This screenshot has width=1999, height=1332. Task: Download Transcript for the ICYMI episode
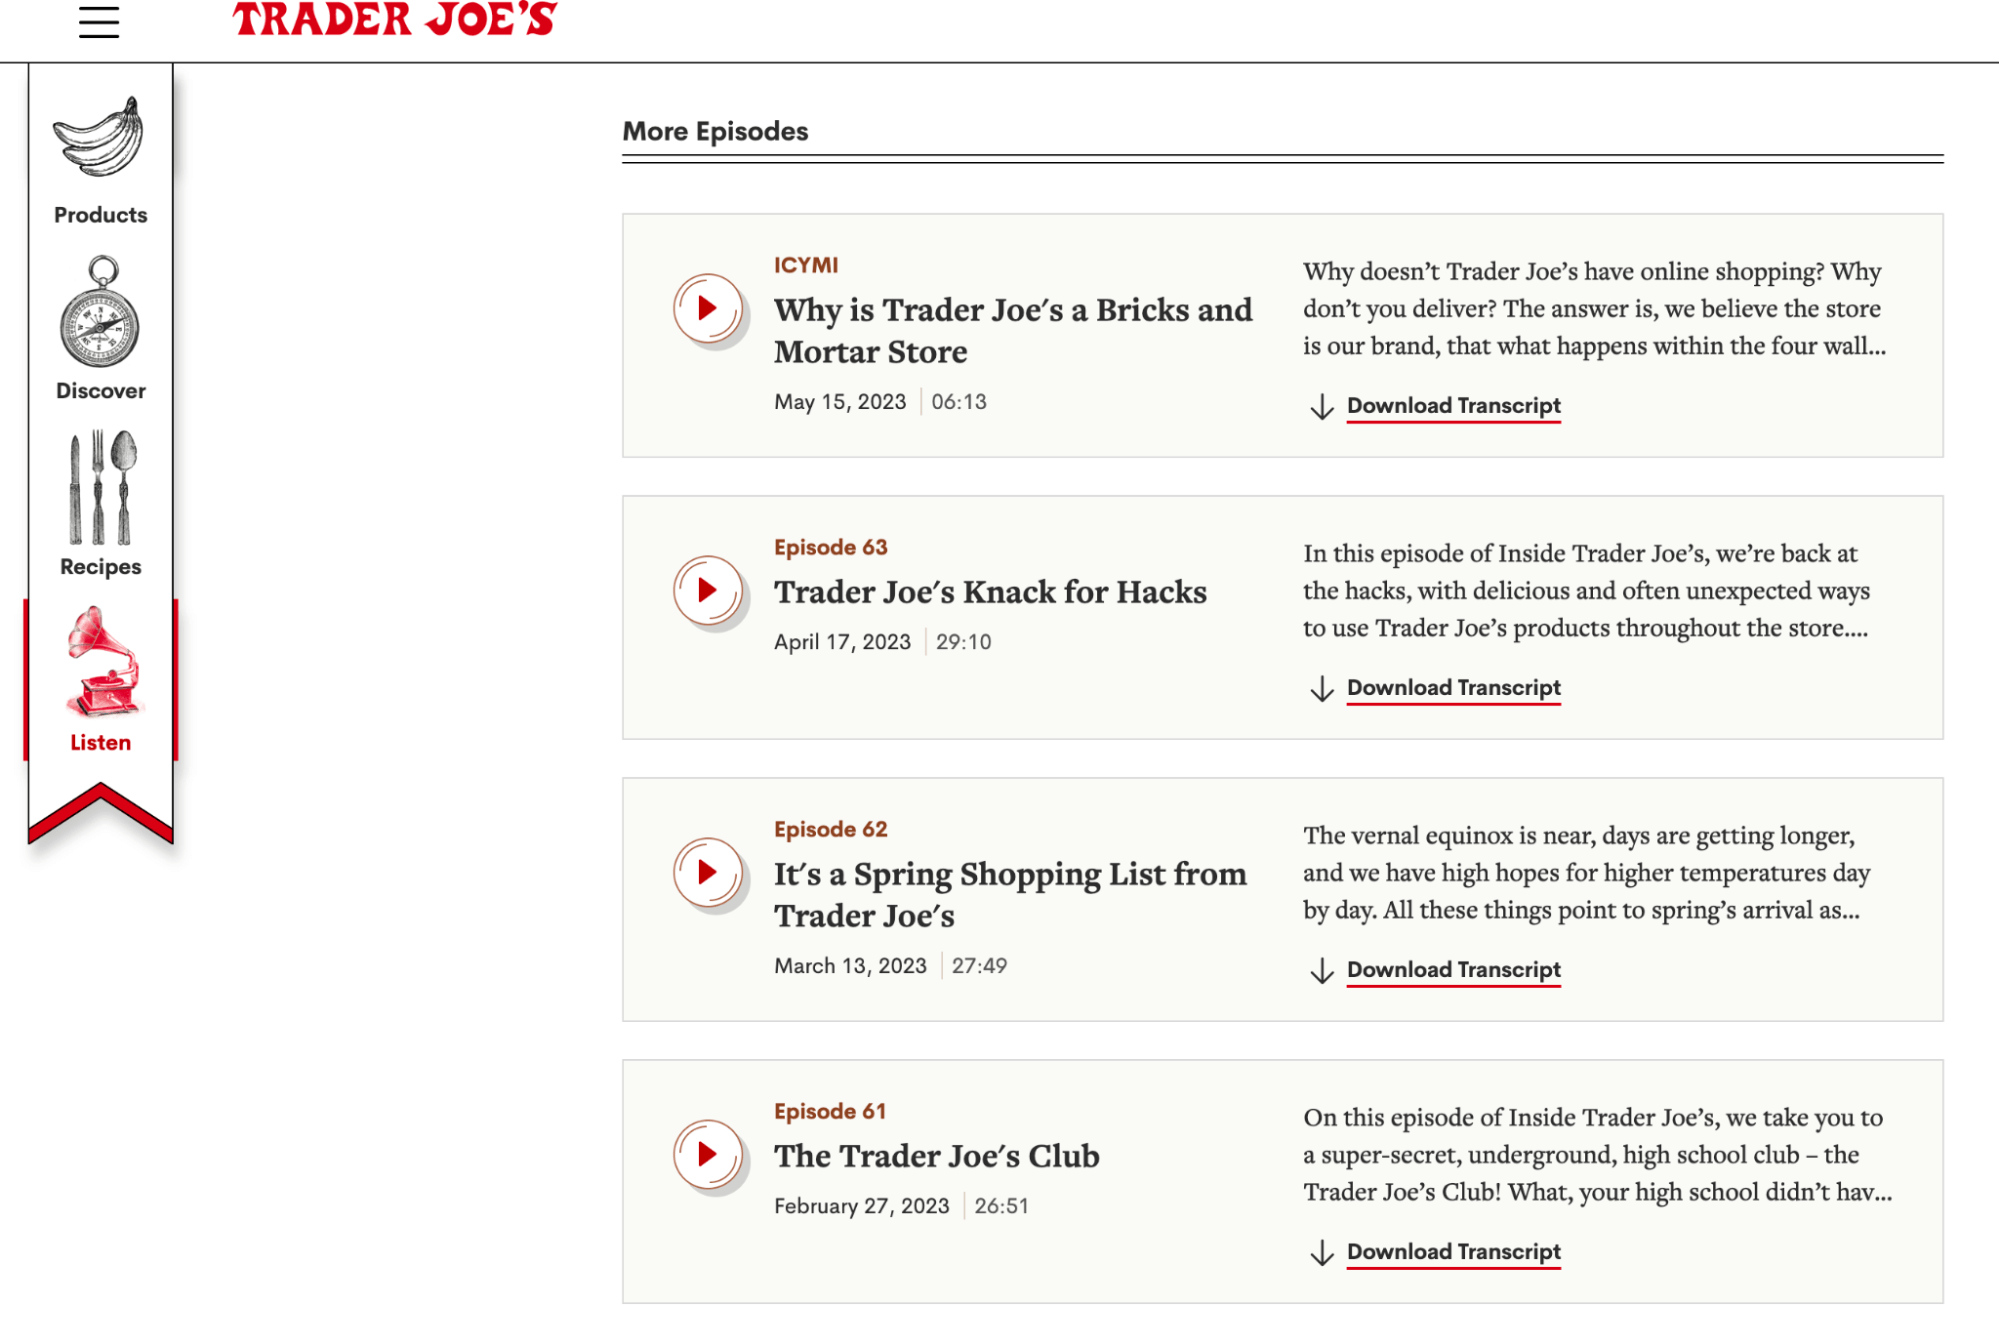pos(1453,406)
